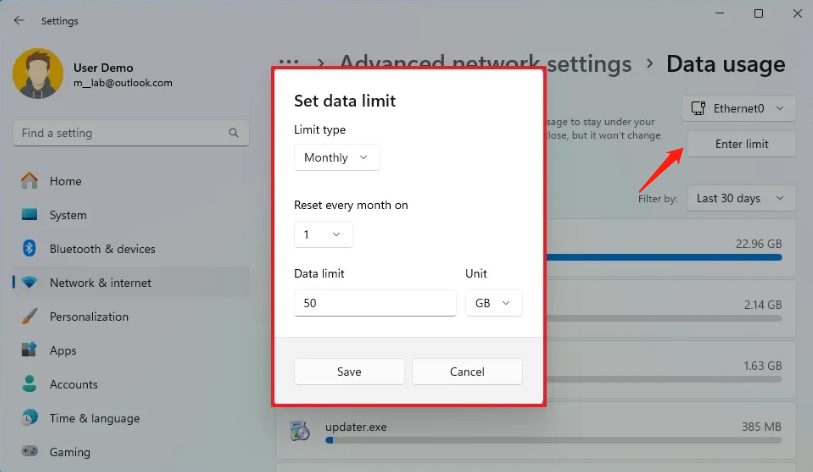Click the System sidebar item

(67, 215)
